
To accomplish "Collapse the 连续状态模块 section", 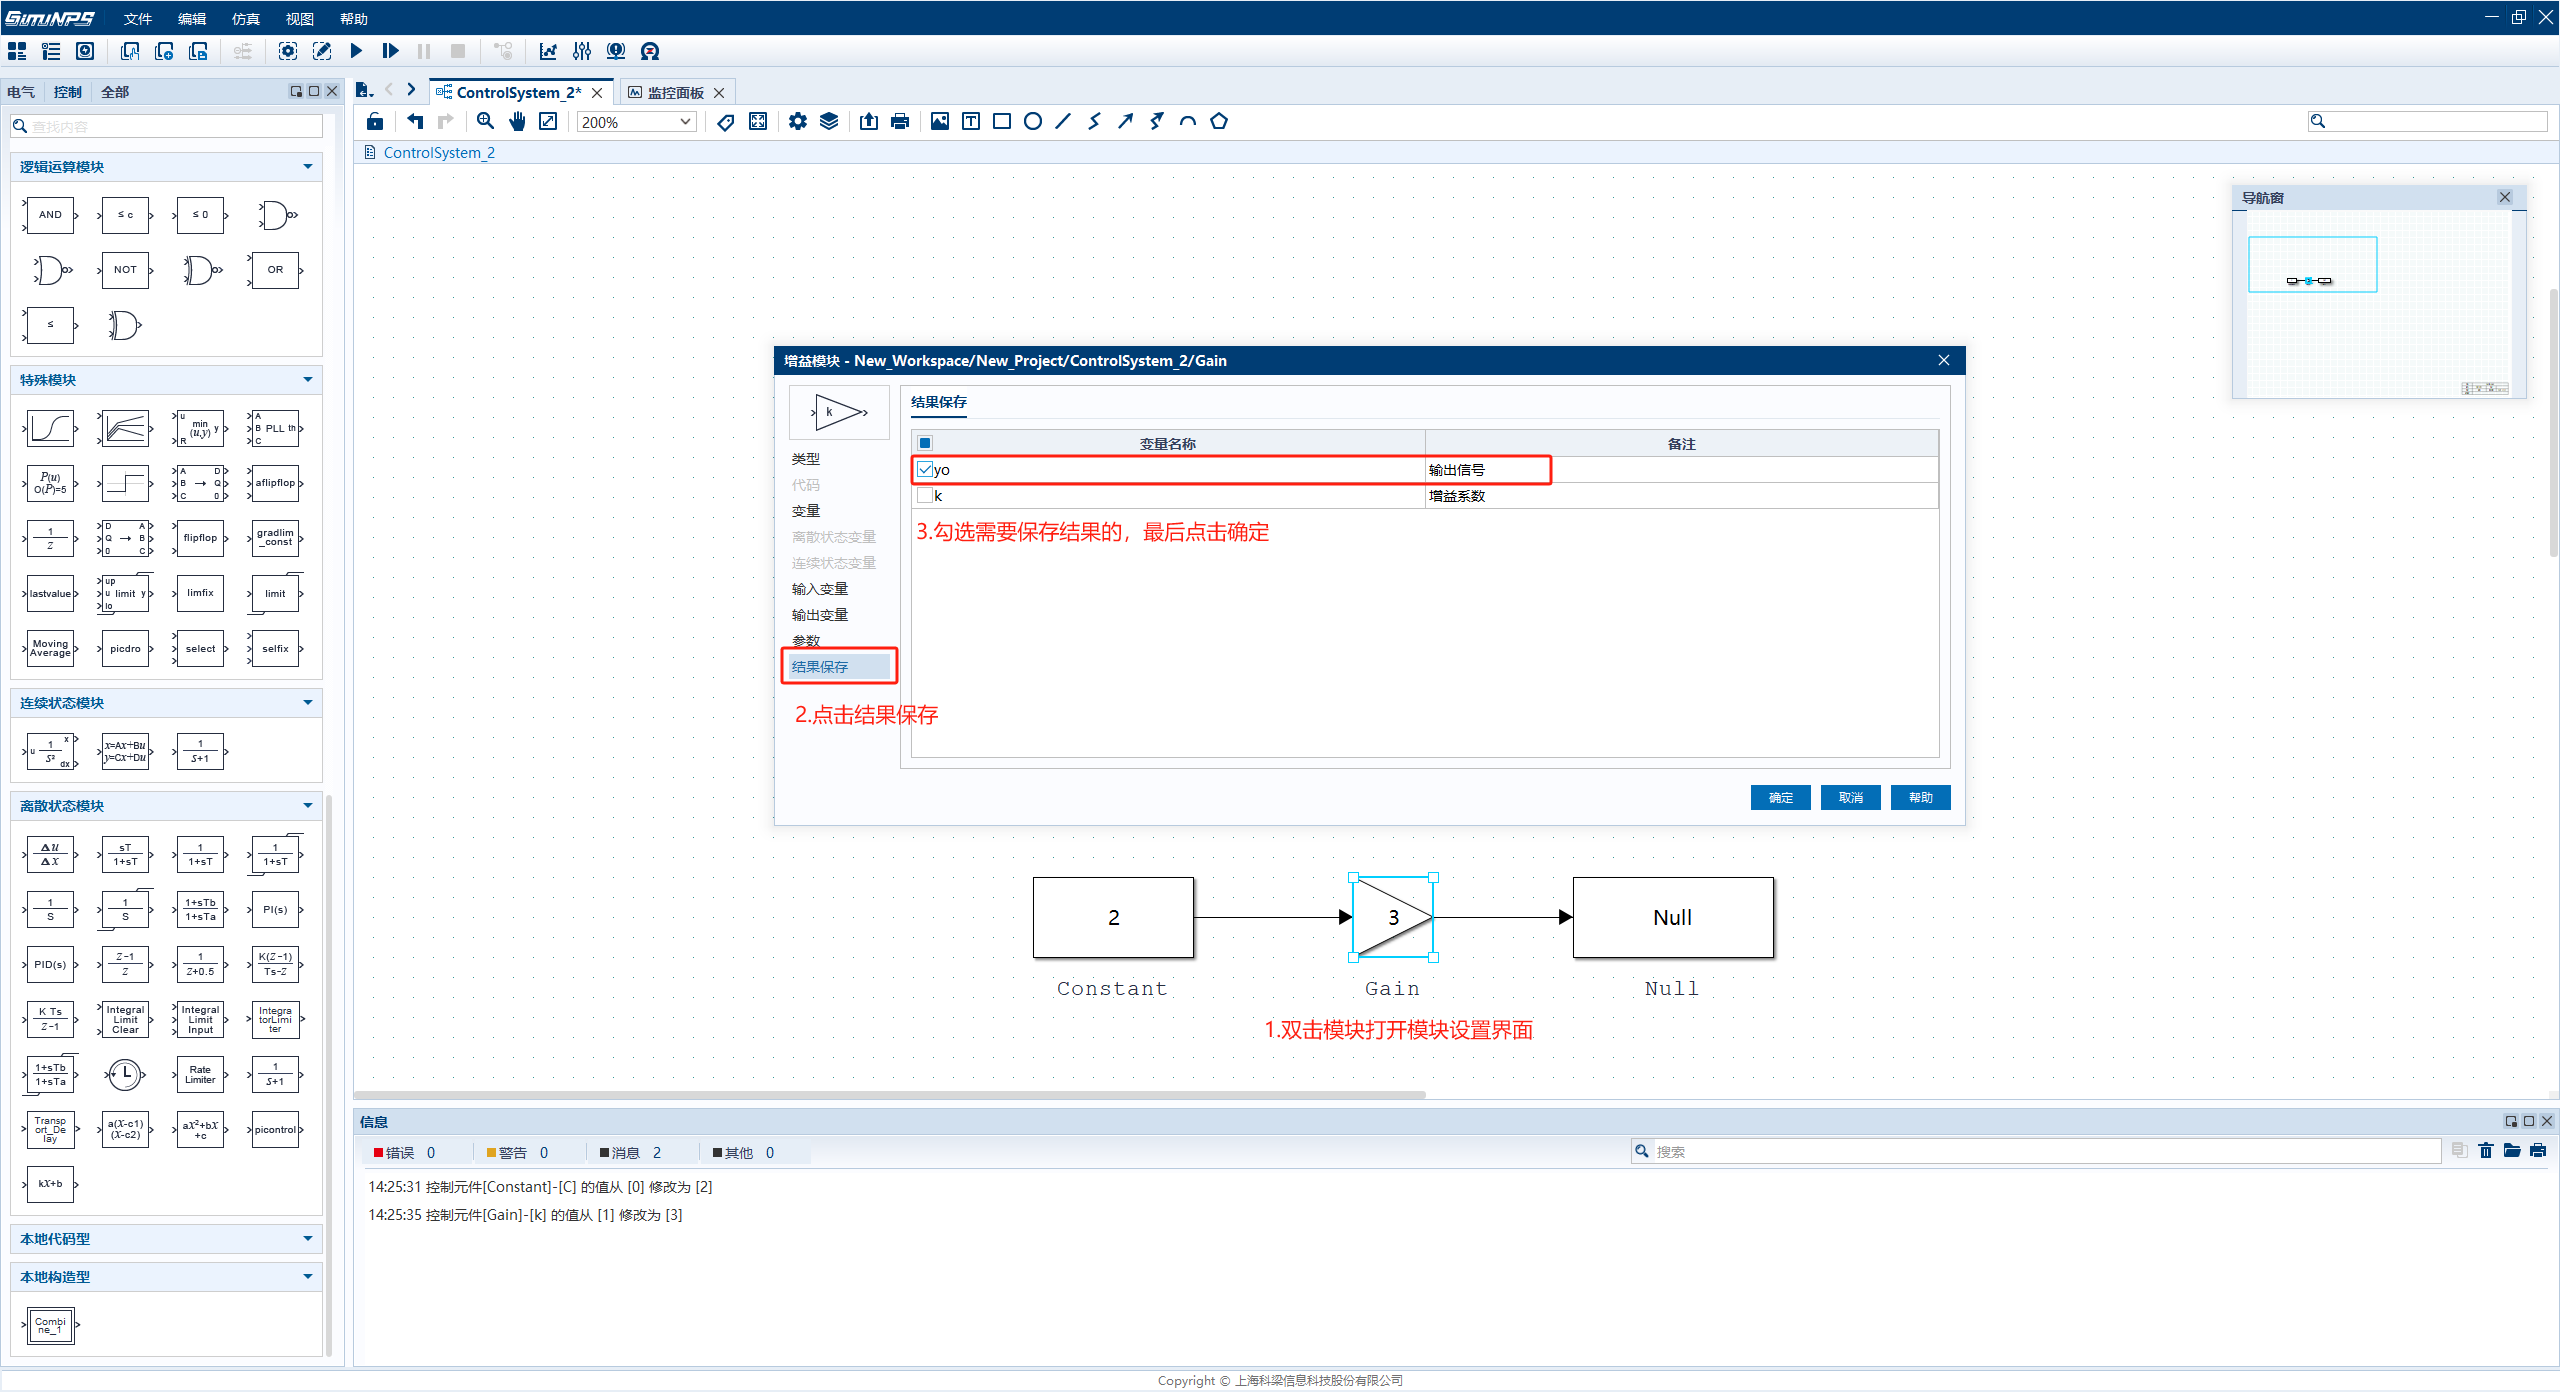I will click(308, 703).
